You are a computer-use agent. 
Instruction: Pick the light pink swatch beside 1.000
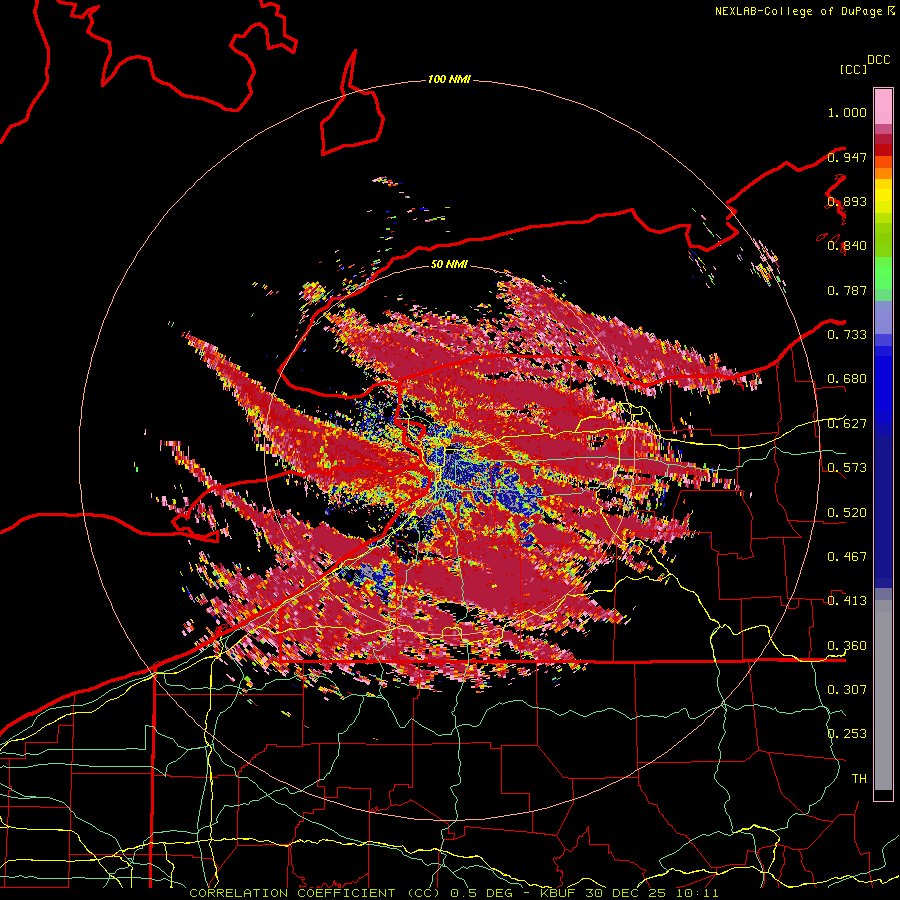click(883, 107)
